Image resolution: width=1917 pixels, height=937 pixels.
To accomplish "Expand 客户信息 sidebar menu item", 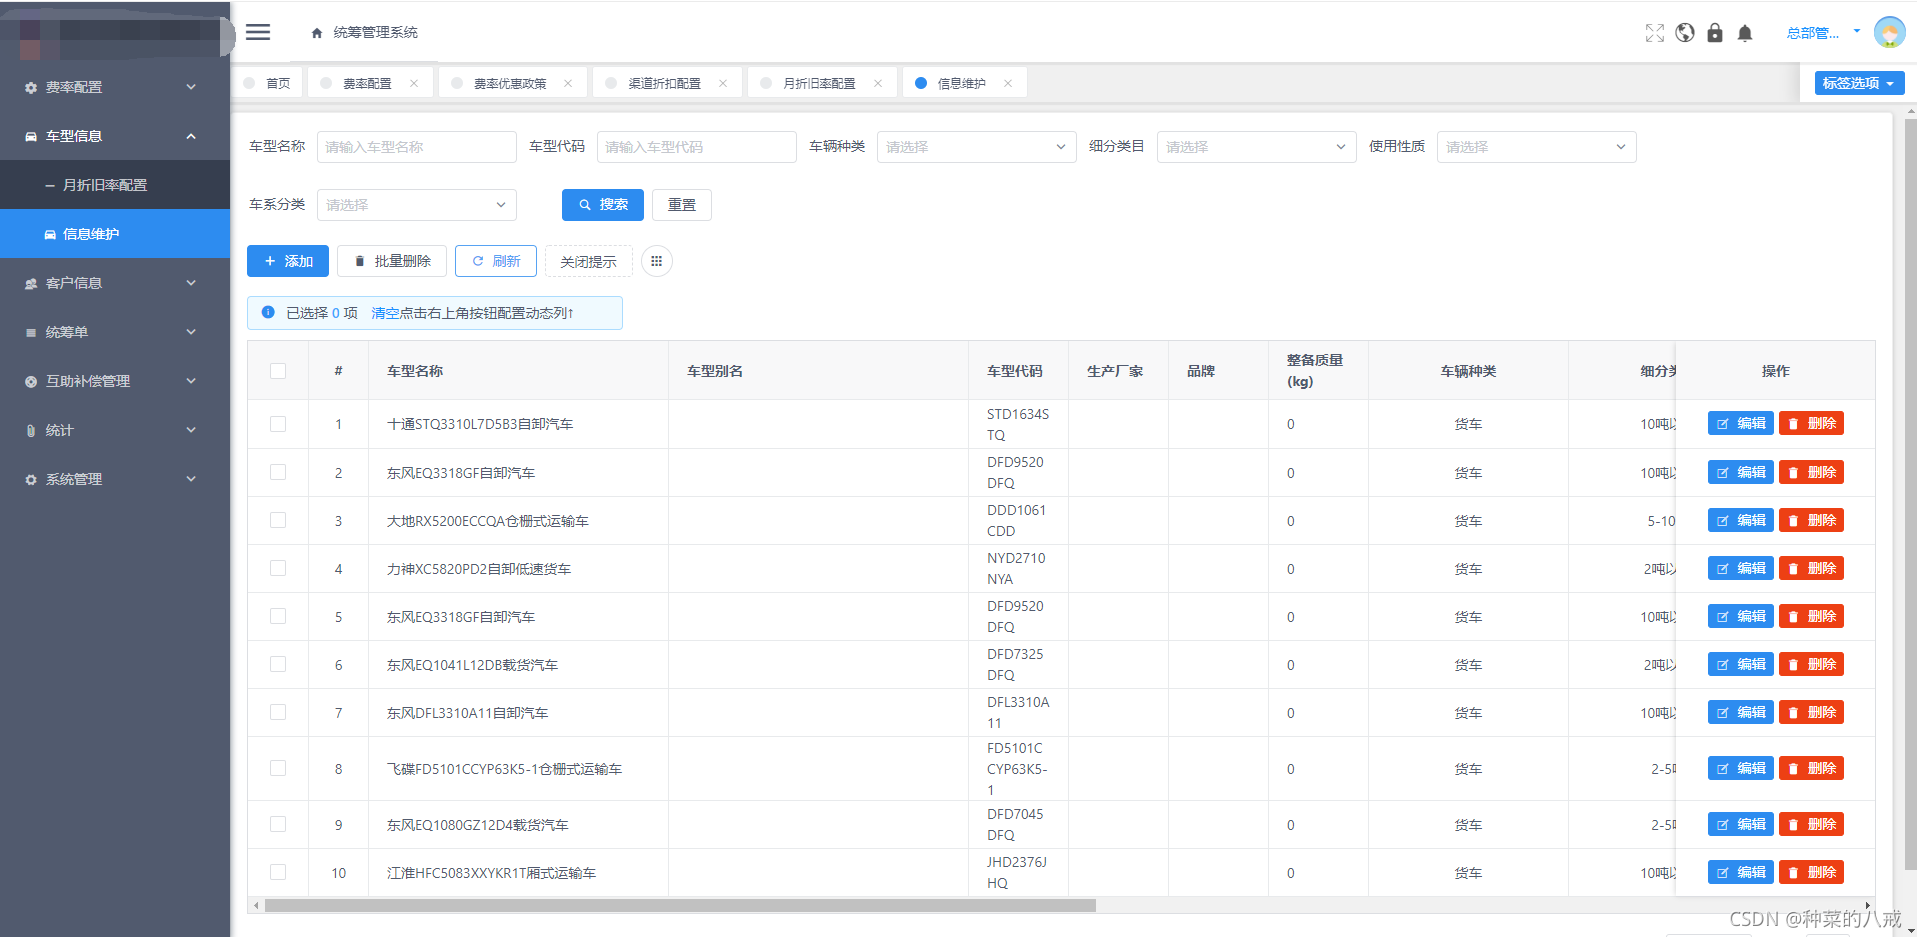I will click(x=115, y=283).
